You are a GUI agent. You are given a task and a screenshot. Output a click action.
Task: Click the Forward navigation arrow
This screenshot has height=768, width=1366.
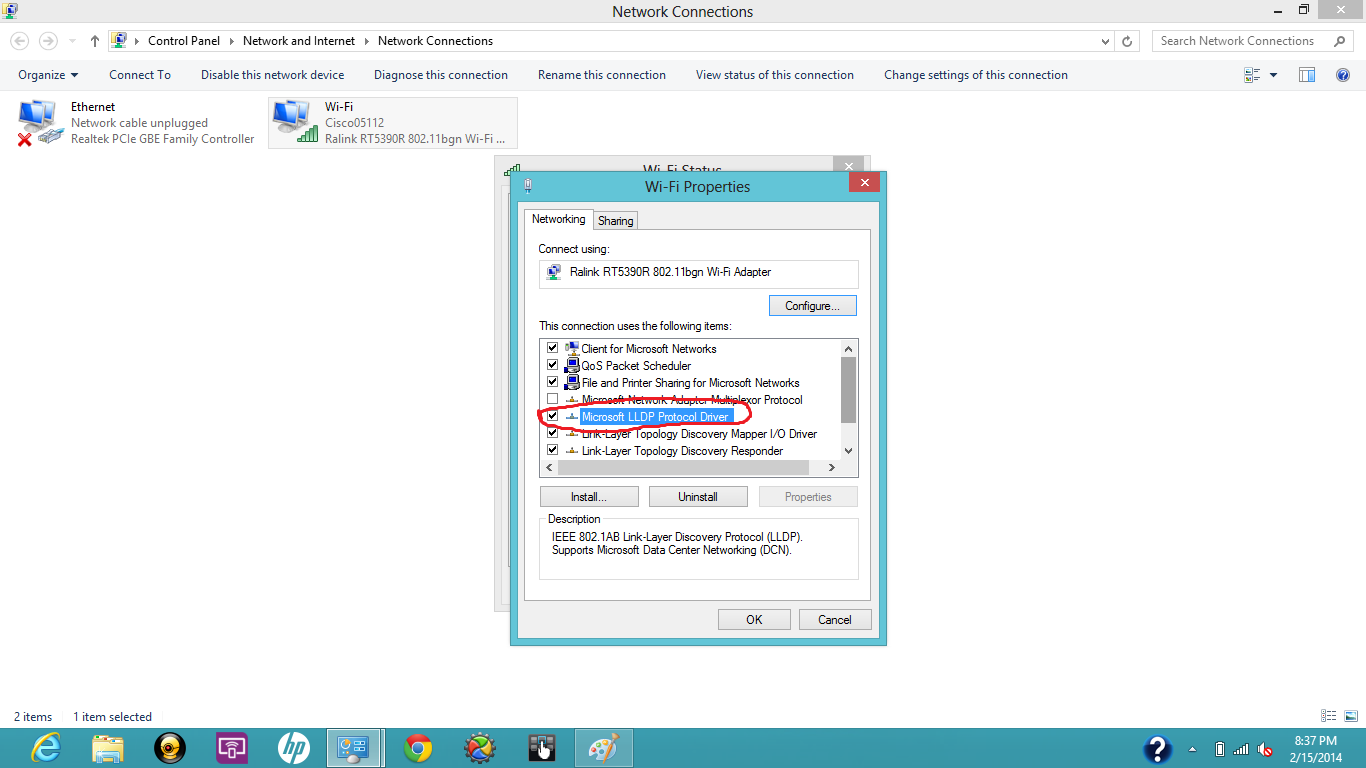point(48,41)
